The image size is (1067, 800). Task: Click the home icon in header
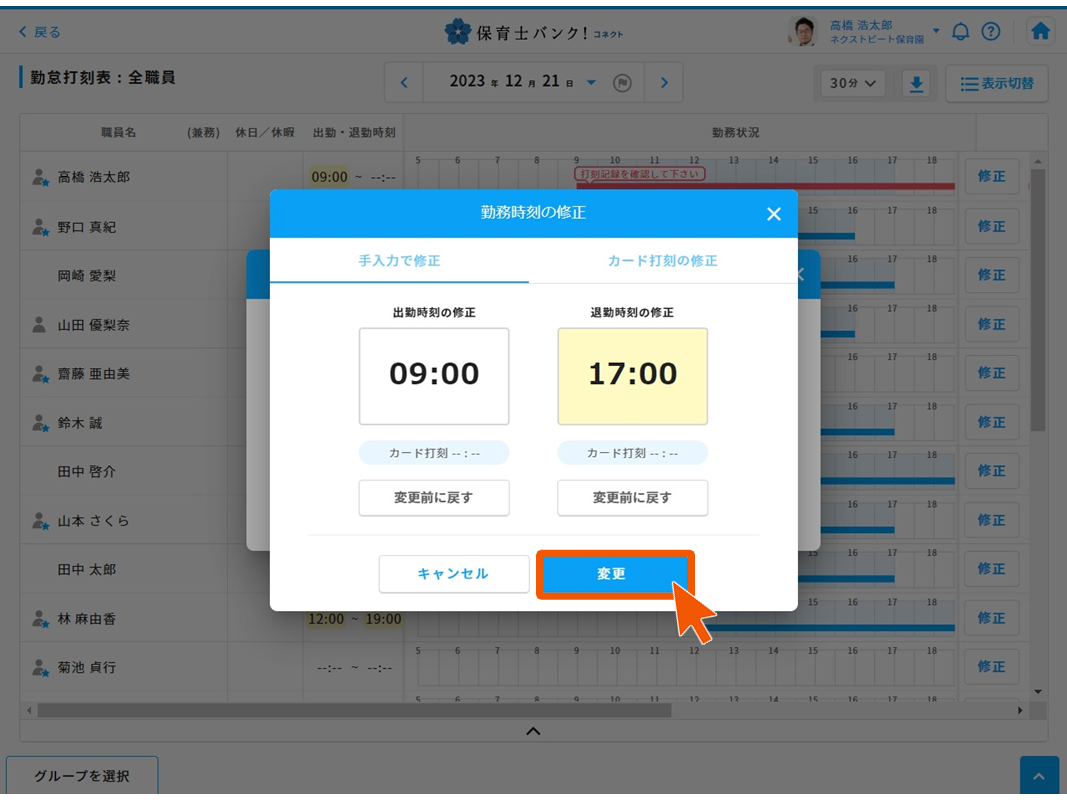(x=1040, y=32)
